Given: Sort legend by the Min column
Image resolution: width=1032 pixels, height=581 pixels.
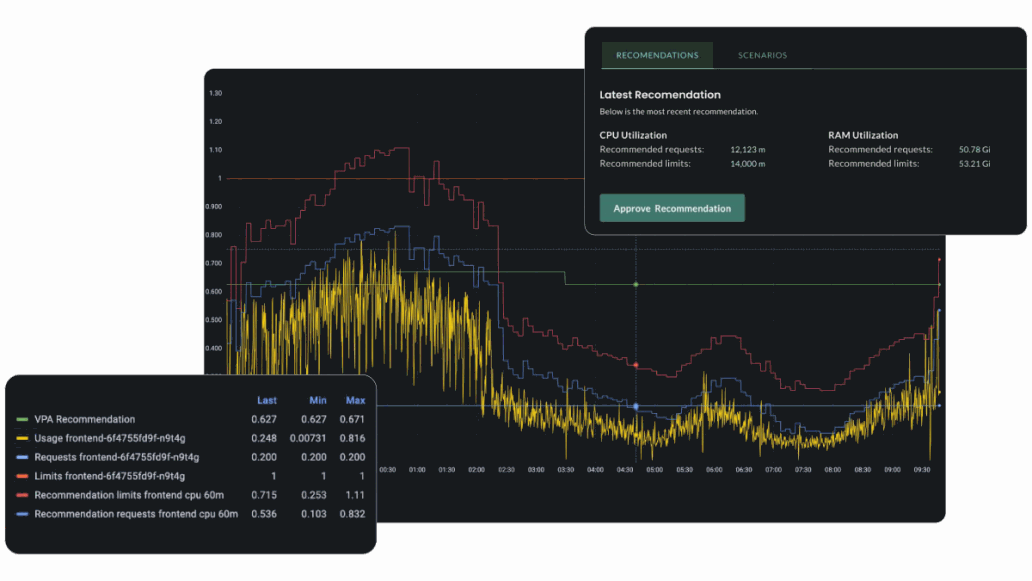Looking at the screenshot, I should pyautogui.click(x=317, y=400).
